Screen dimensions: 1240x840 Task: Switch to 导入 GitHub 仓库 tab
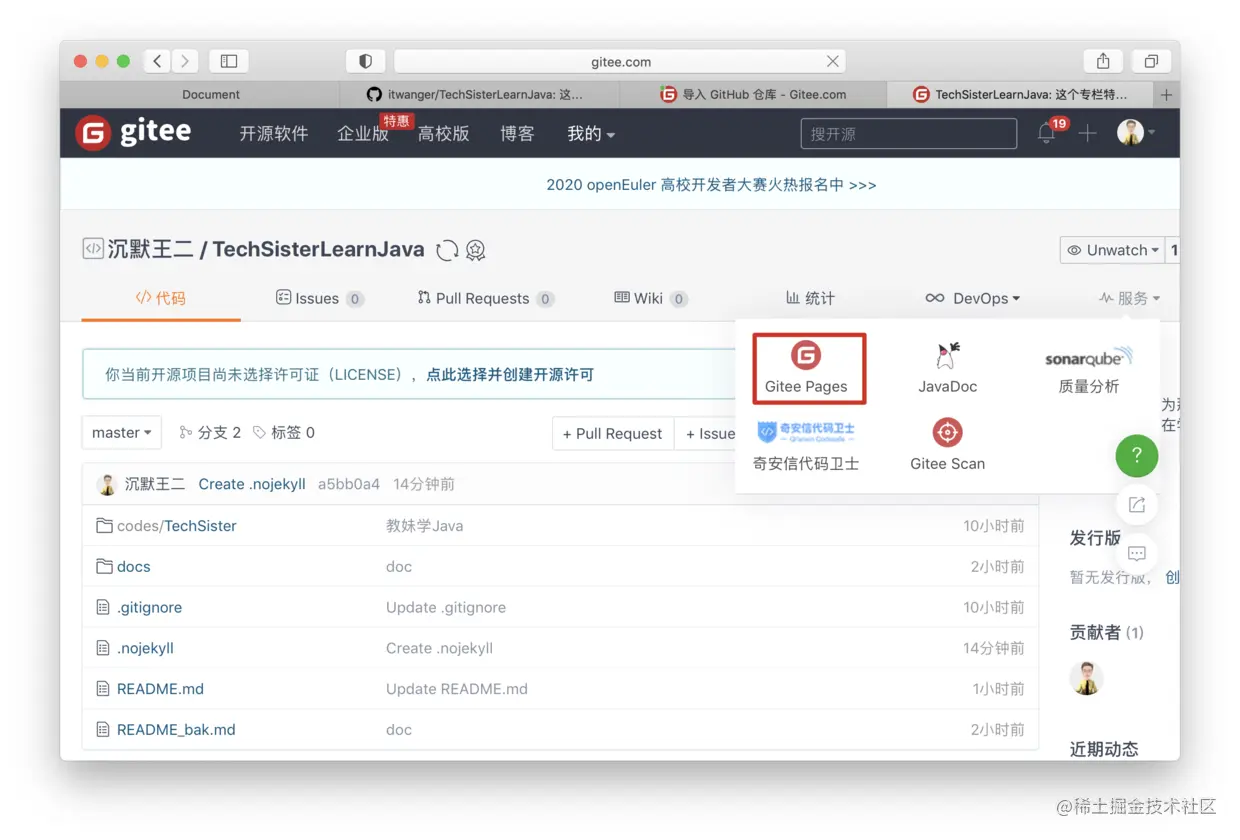753,94
